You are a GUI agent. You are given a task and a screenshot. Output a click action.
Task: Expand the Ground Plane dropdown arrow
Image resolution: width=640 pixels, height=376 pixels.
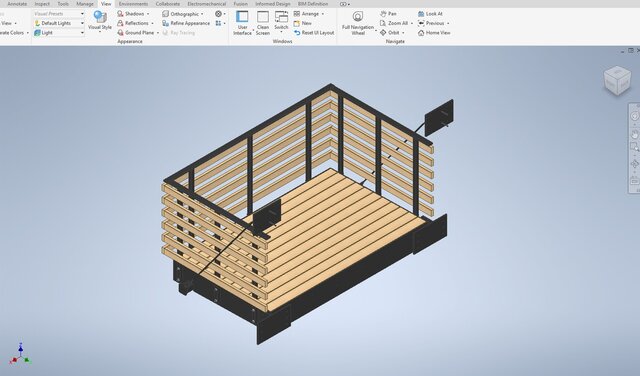(158, 33)
